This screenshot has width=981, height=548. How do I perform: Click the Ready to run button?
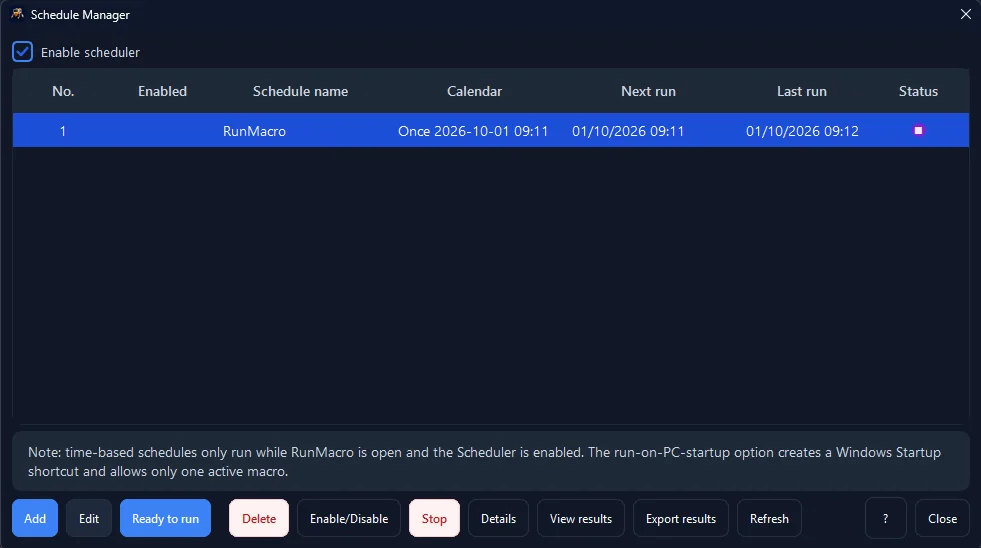pos(165,519)
